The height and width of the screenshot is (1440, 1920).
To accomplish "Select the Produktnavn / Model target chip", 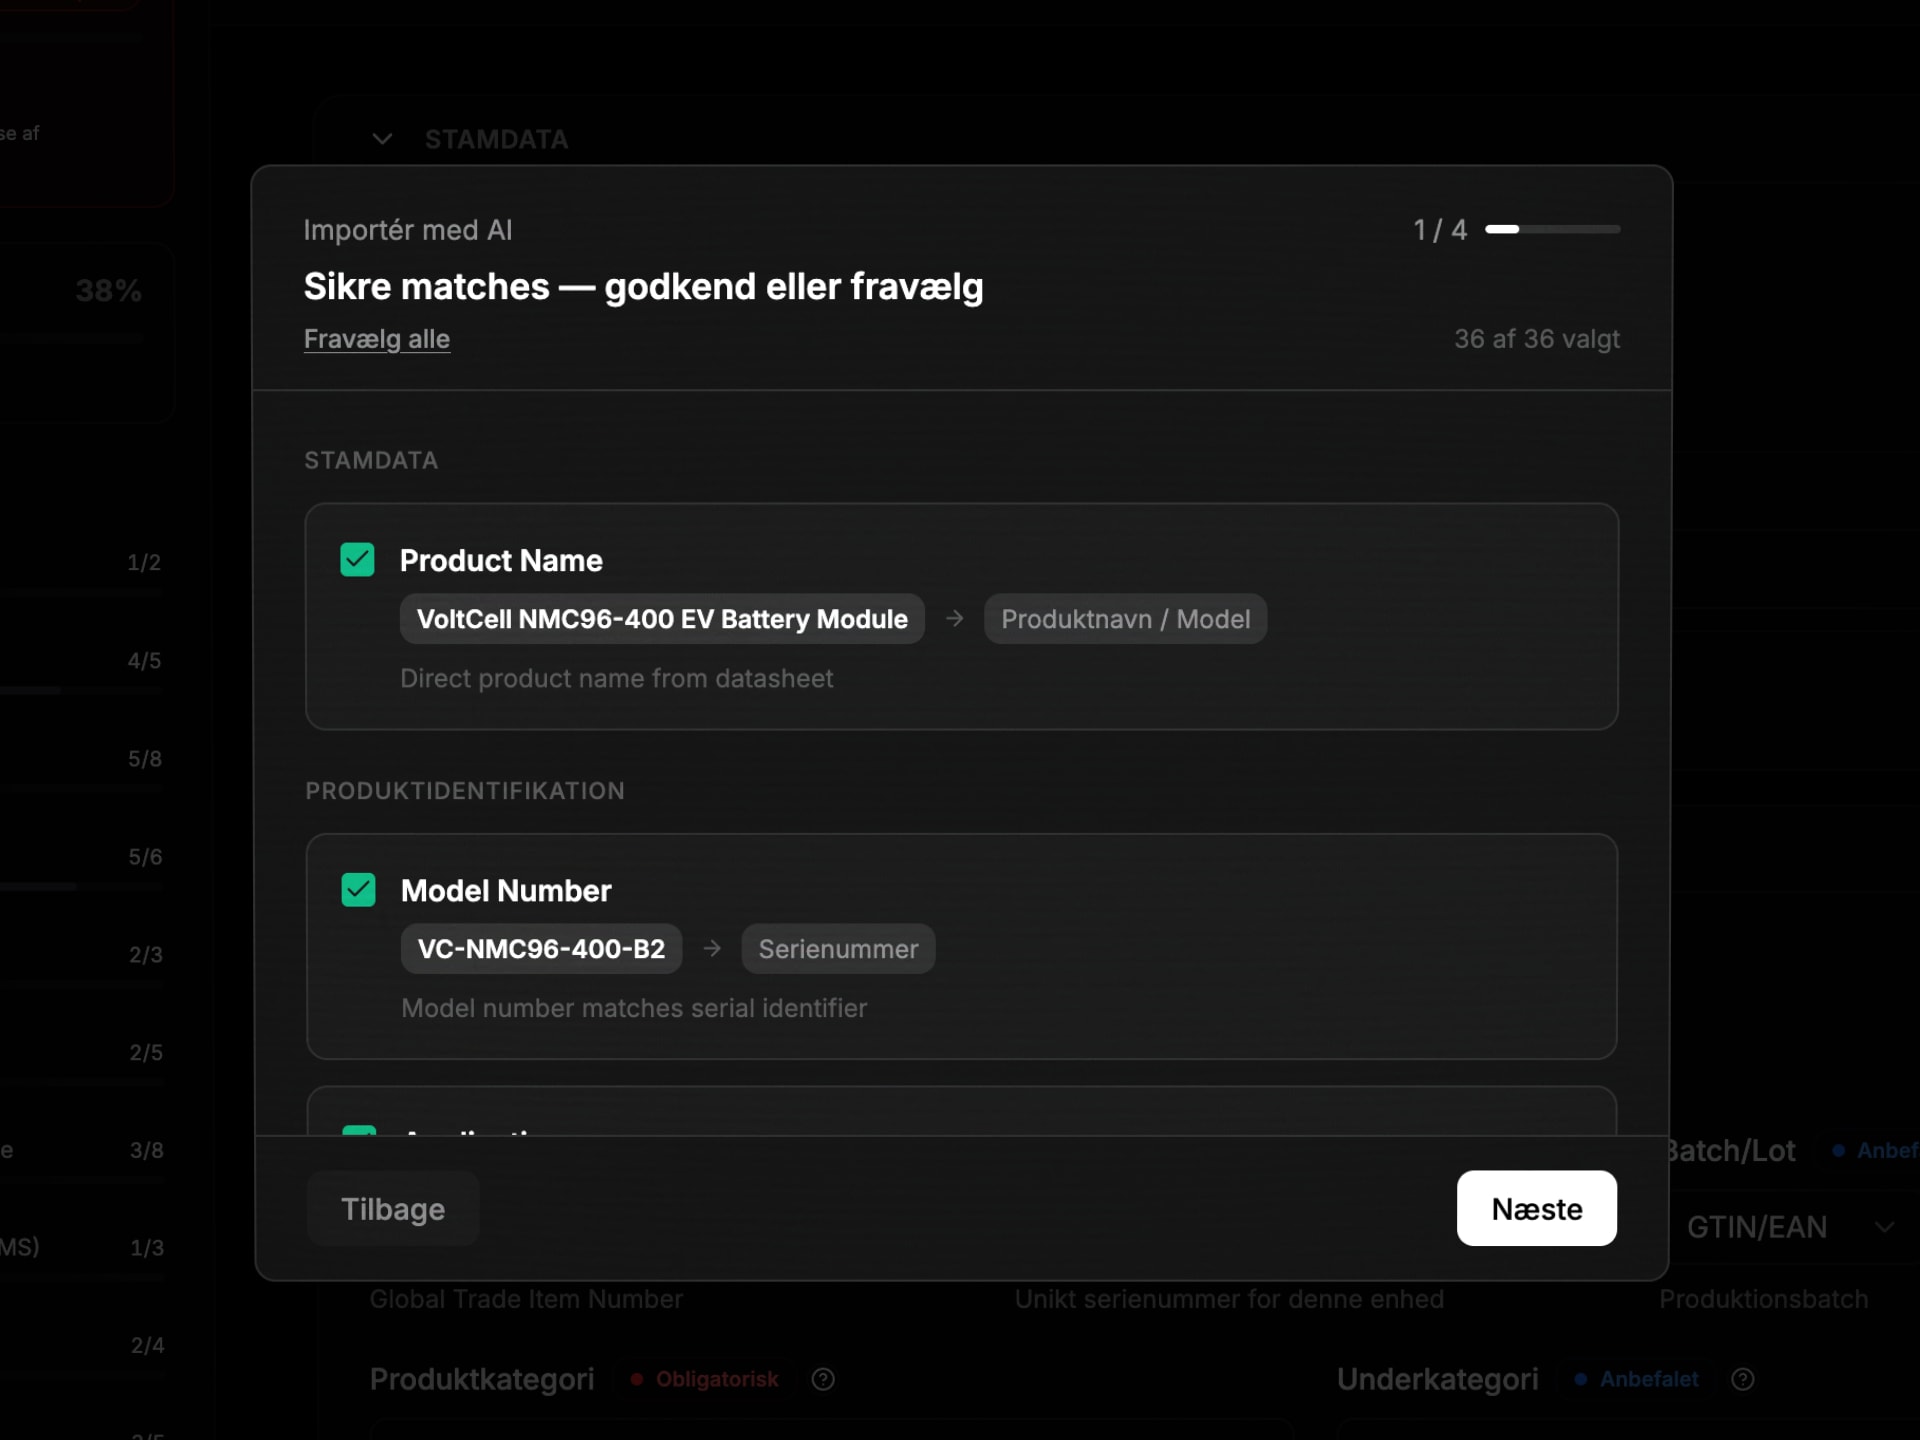I will pyautogui.click(x=1125, y=618).
